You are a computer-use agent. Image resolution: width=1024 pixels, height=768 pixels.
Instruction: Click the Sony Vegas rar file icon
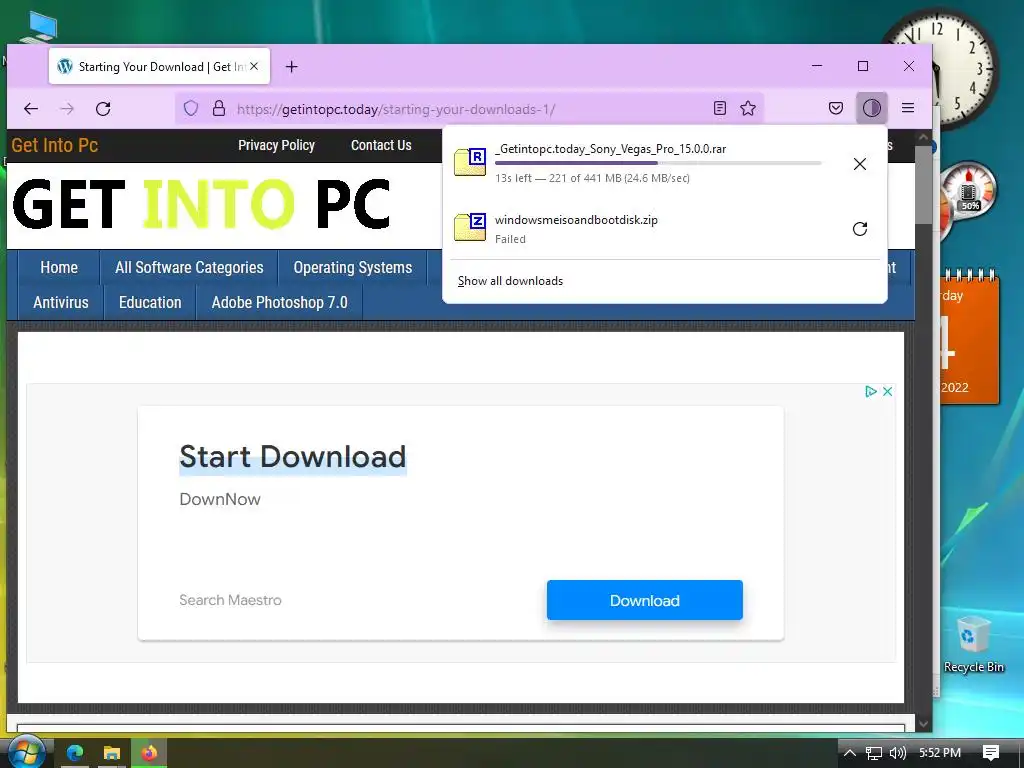[470, 162]
